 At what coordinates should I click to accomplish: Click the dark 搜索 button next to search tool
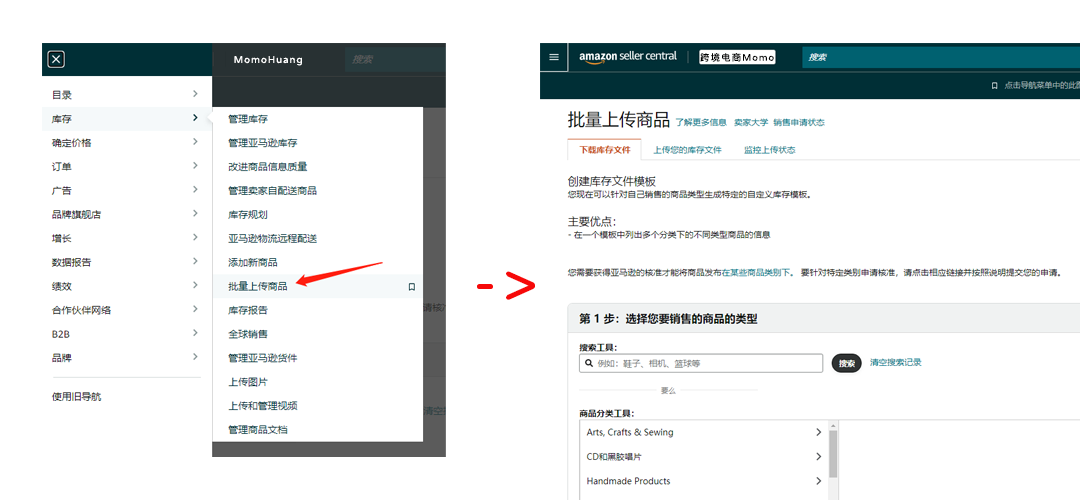[847, 363]
